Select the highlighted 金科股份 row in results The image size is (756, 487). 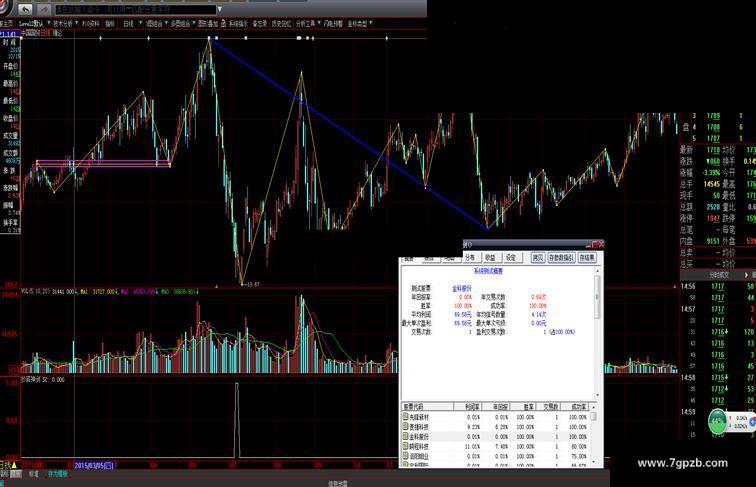coord(495,436)
